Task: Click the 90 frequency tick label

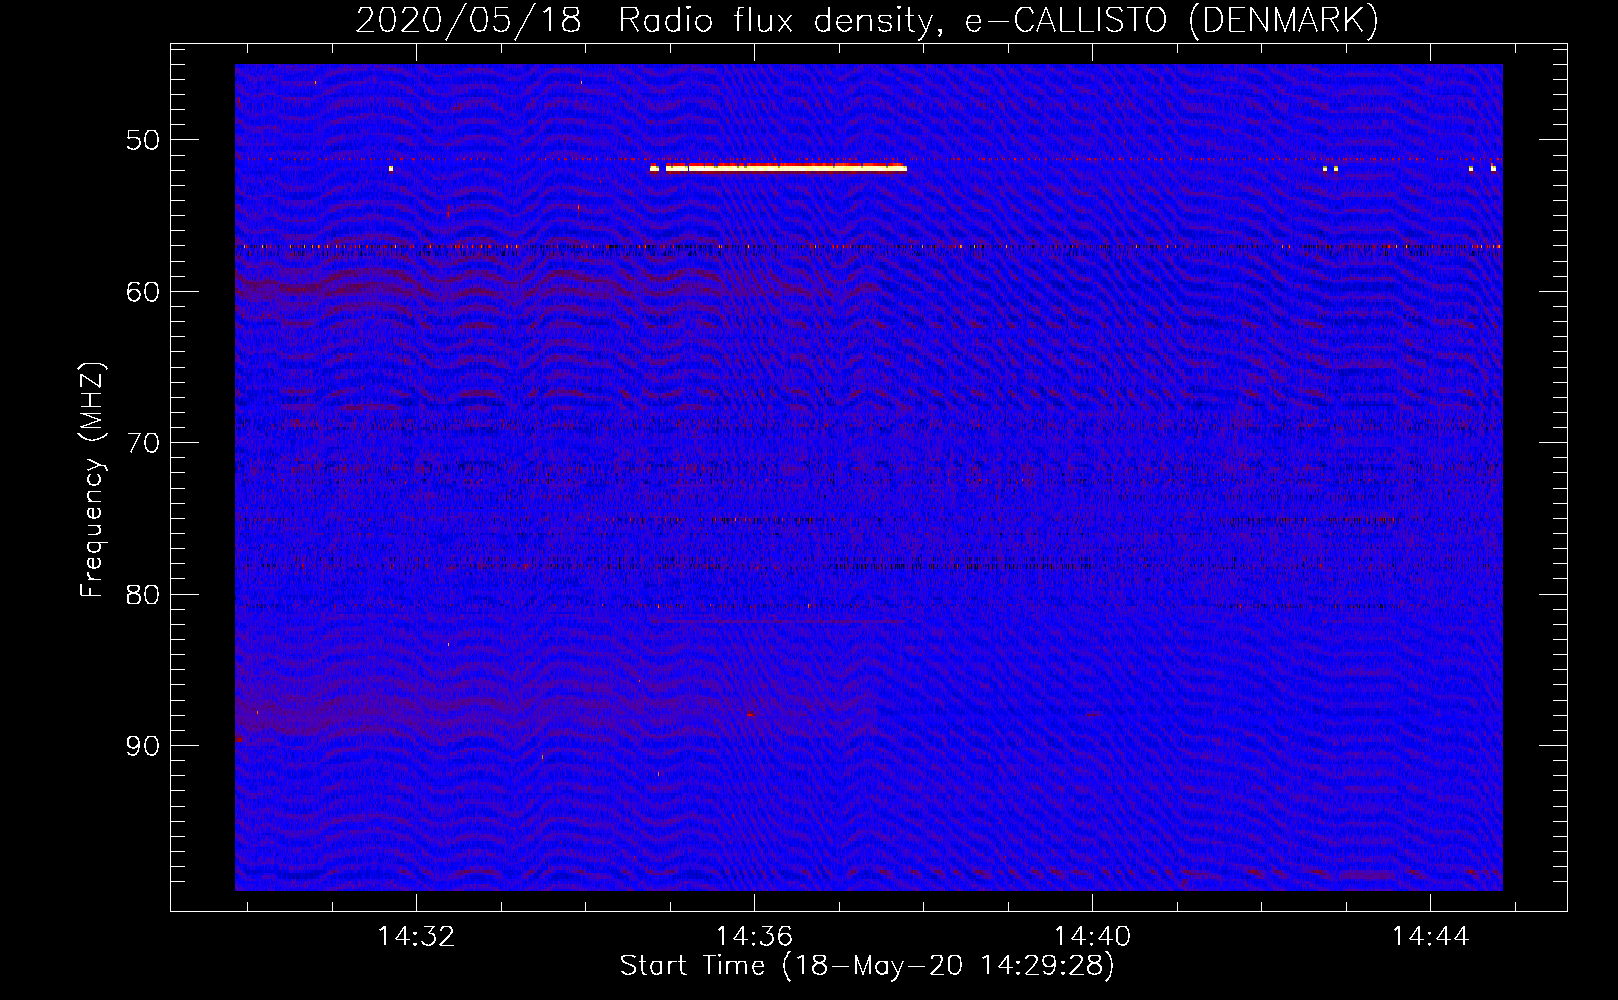Action: click(143, 746)
